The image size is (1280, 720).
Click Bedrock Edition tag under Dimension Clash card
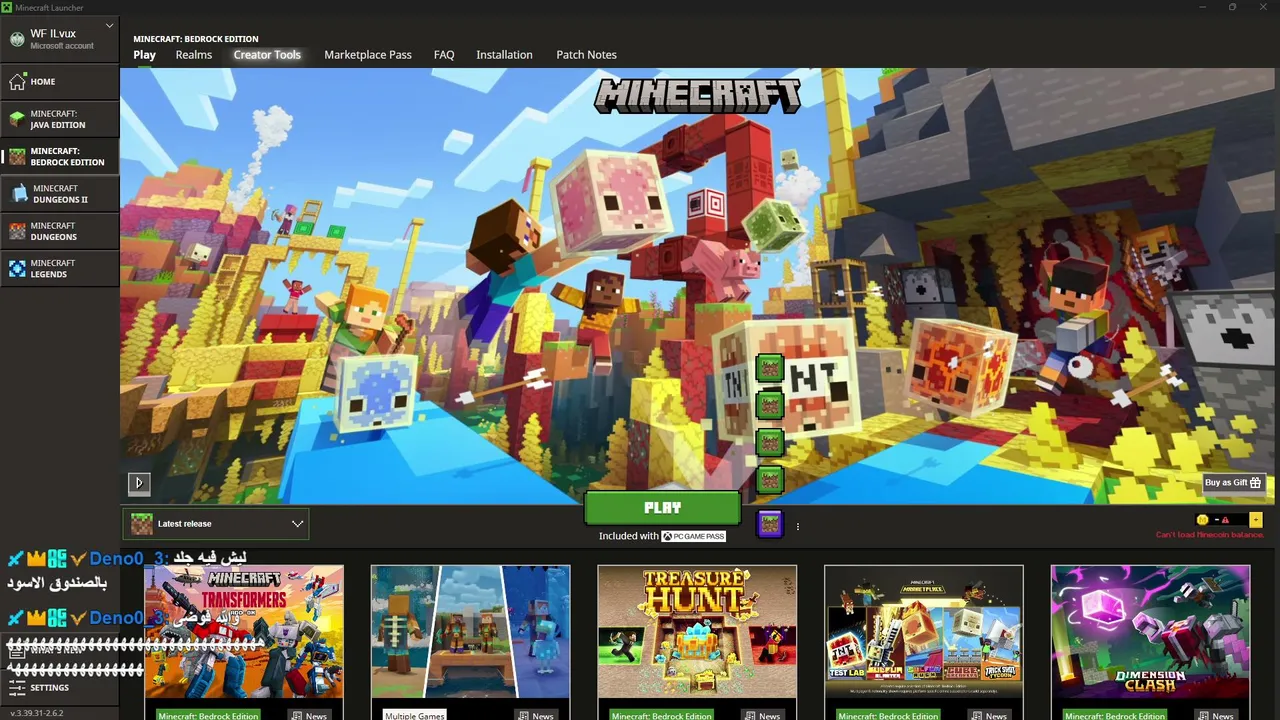[1115, 715]
